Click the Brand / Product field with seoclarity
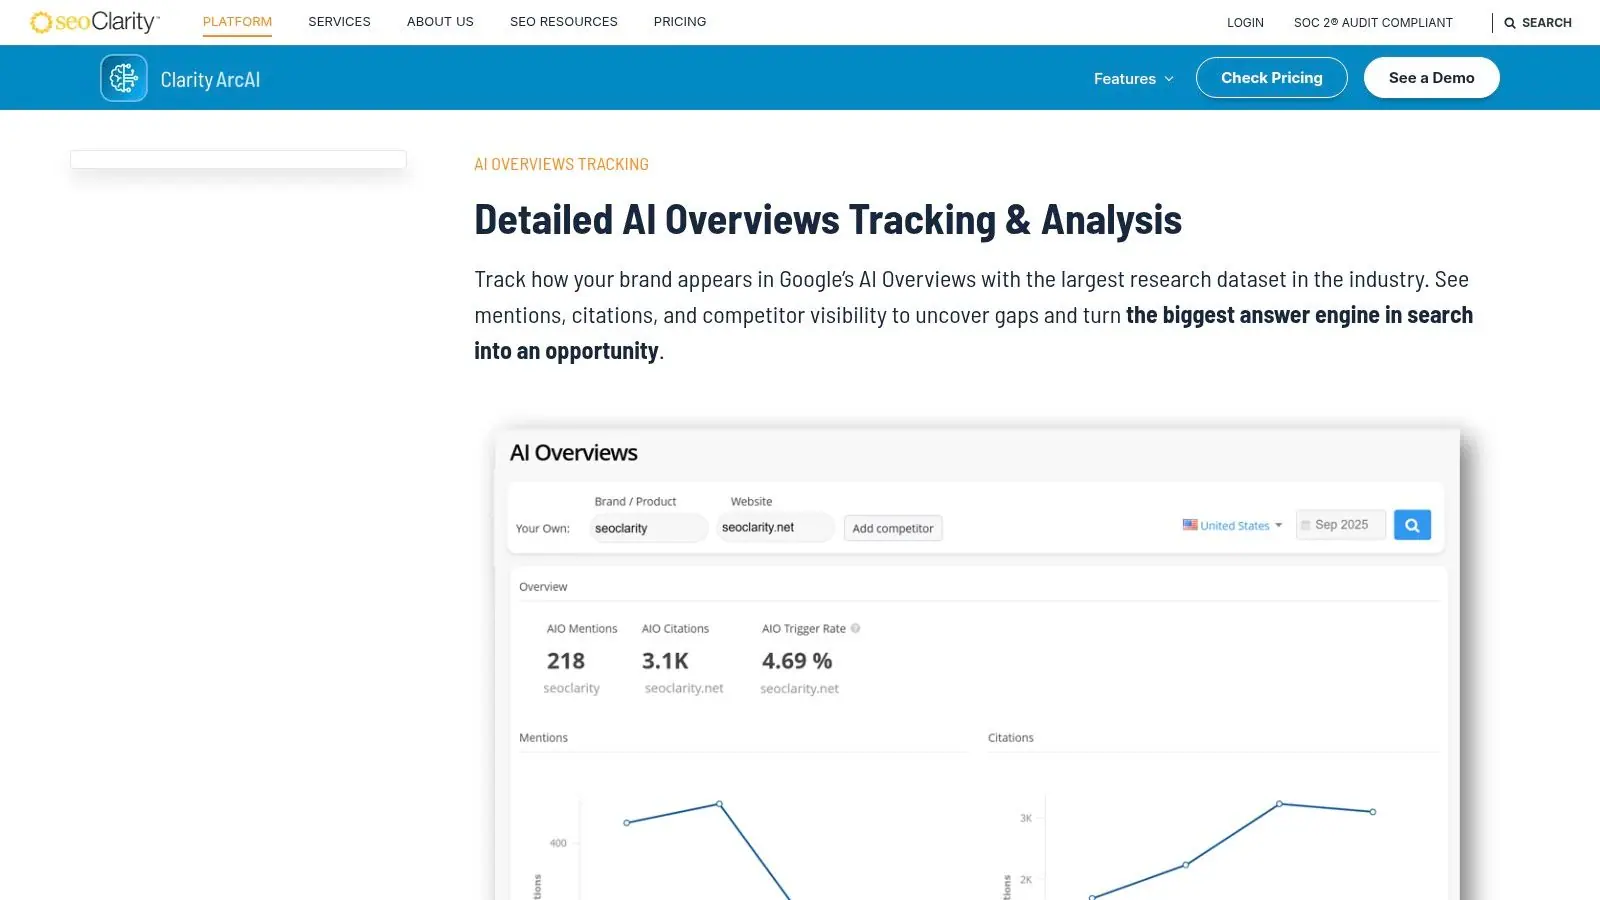This screenshot has height=900, width=1600. 648,528
